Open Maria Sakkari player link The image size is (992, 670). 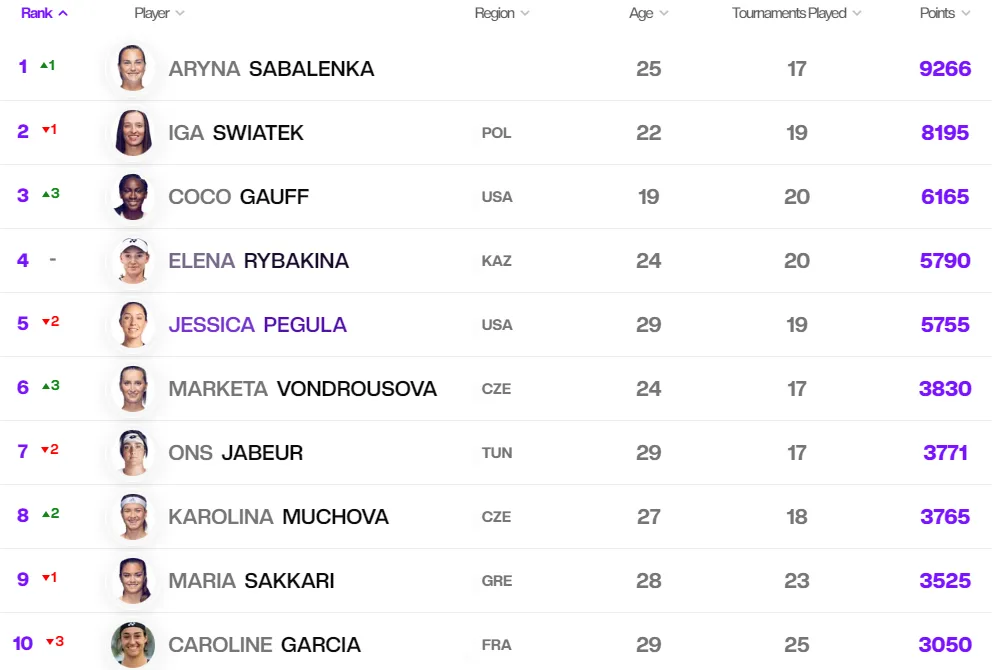251,580
